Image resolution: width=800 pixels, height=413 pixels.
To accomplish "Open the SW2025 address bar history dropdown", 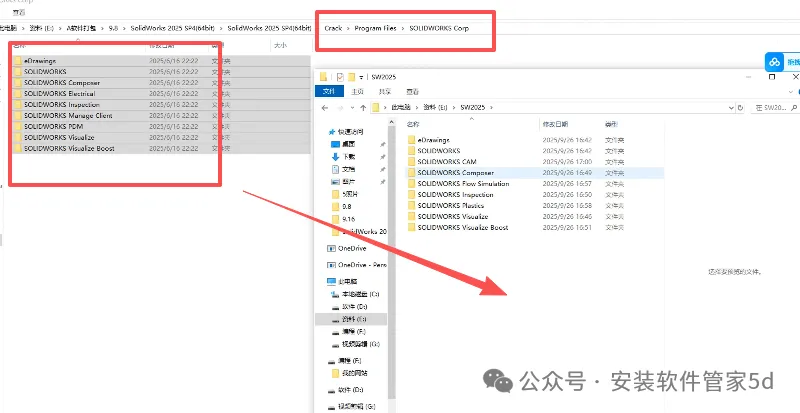I will point(731,108).
